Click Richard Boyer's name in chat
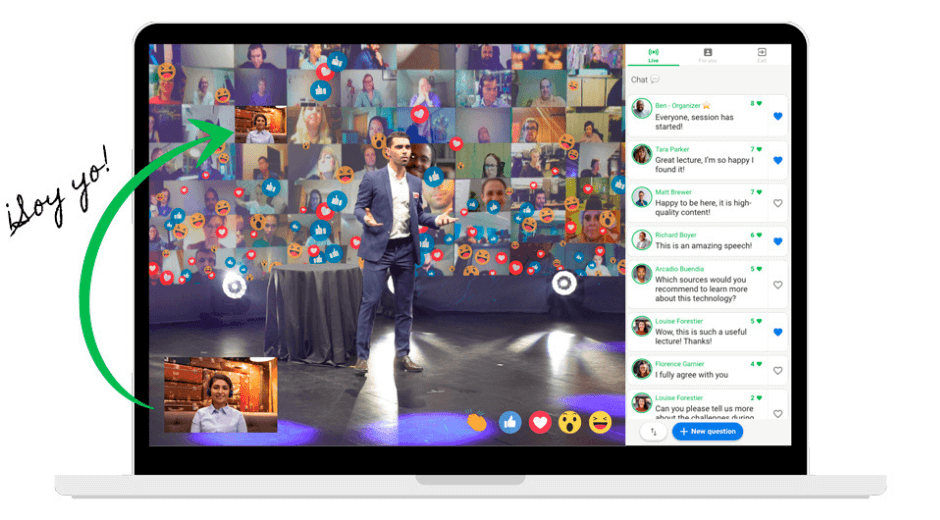This screenshot has height=520, width=940. click(x=677, y=236)
